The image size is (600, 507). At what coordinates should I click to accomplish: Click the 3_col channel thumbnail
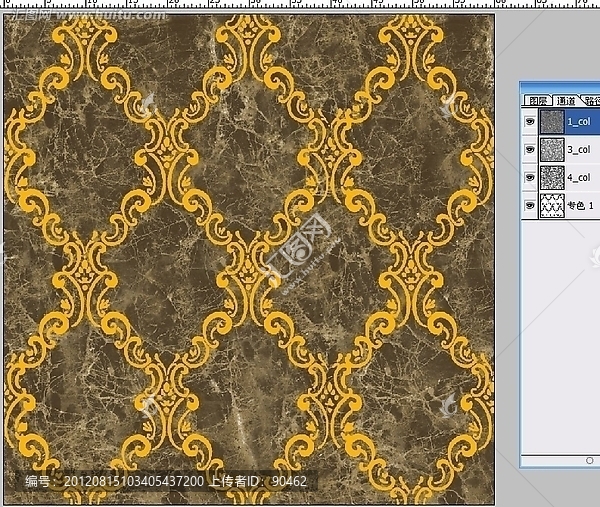[x=552, y=150]
